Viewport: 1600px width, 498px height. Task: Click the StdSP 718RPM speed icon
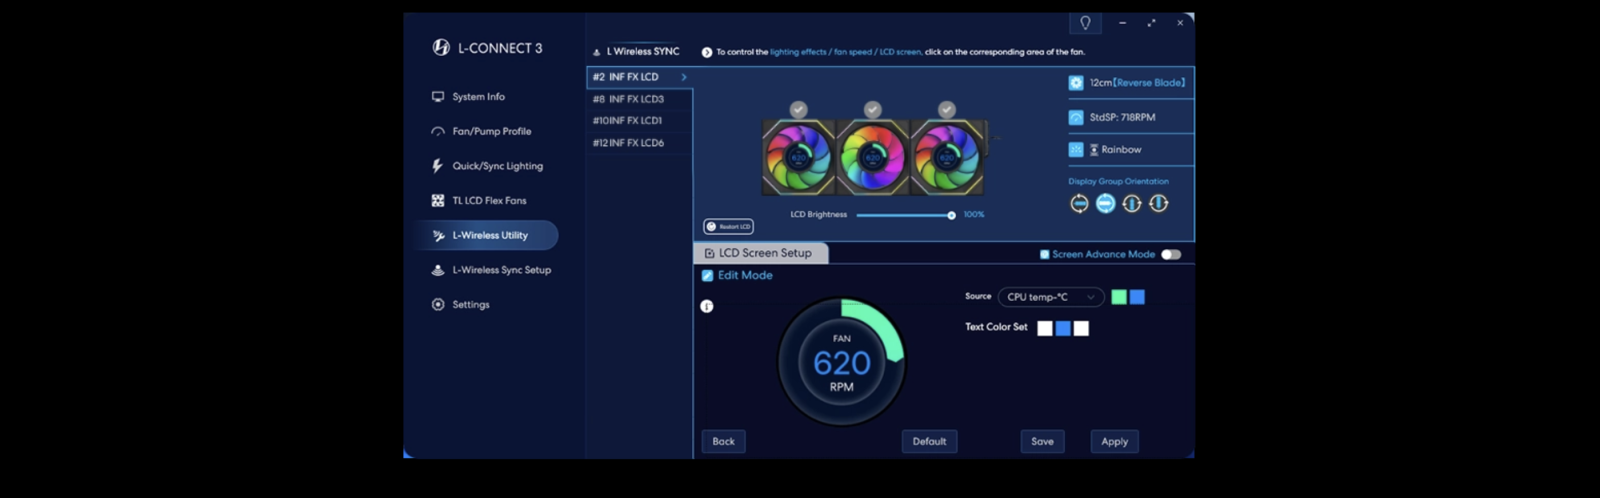pyautogui.click(x=1076, y=117)
